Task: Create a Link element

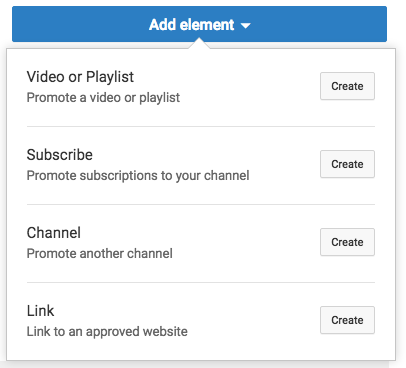Action: click(347, 320)
